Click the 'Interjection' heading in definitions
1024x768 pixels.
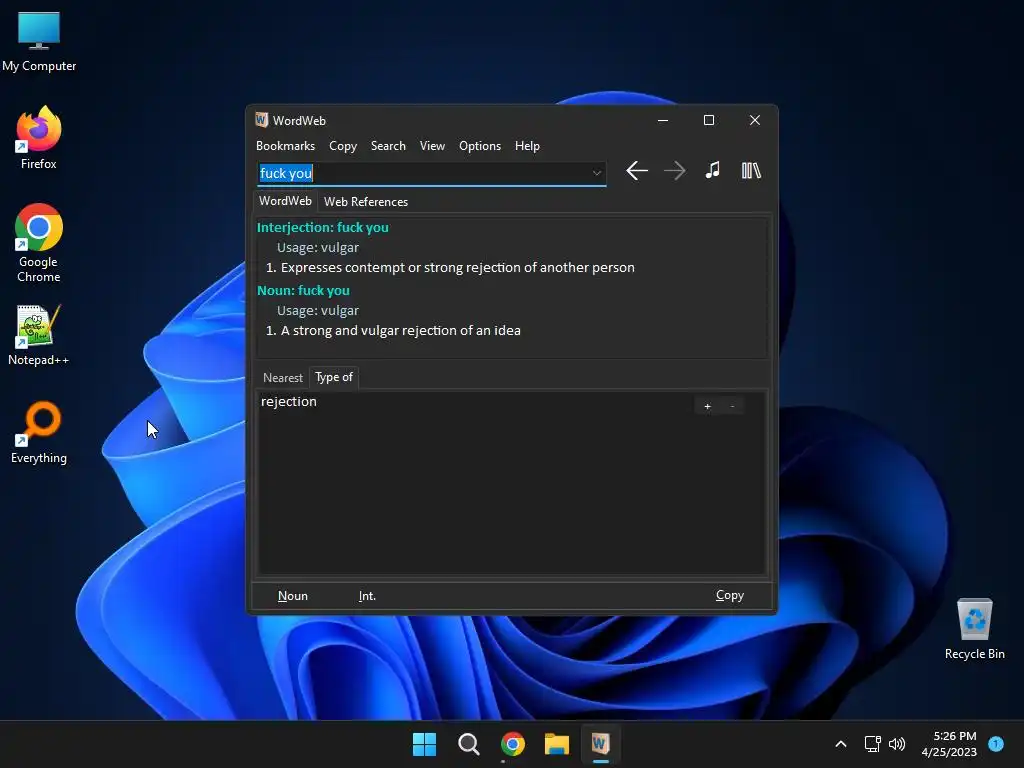(x=323, y=227)
